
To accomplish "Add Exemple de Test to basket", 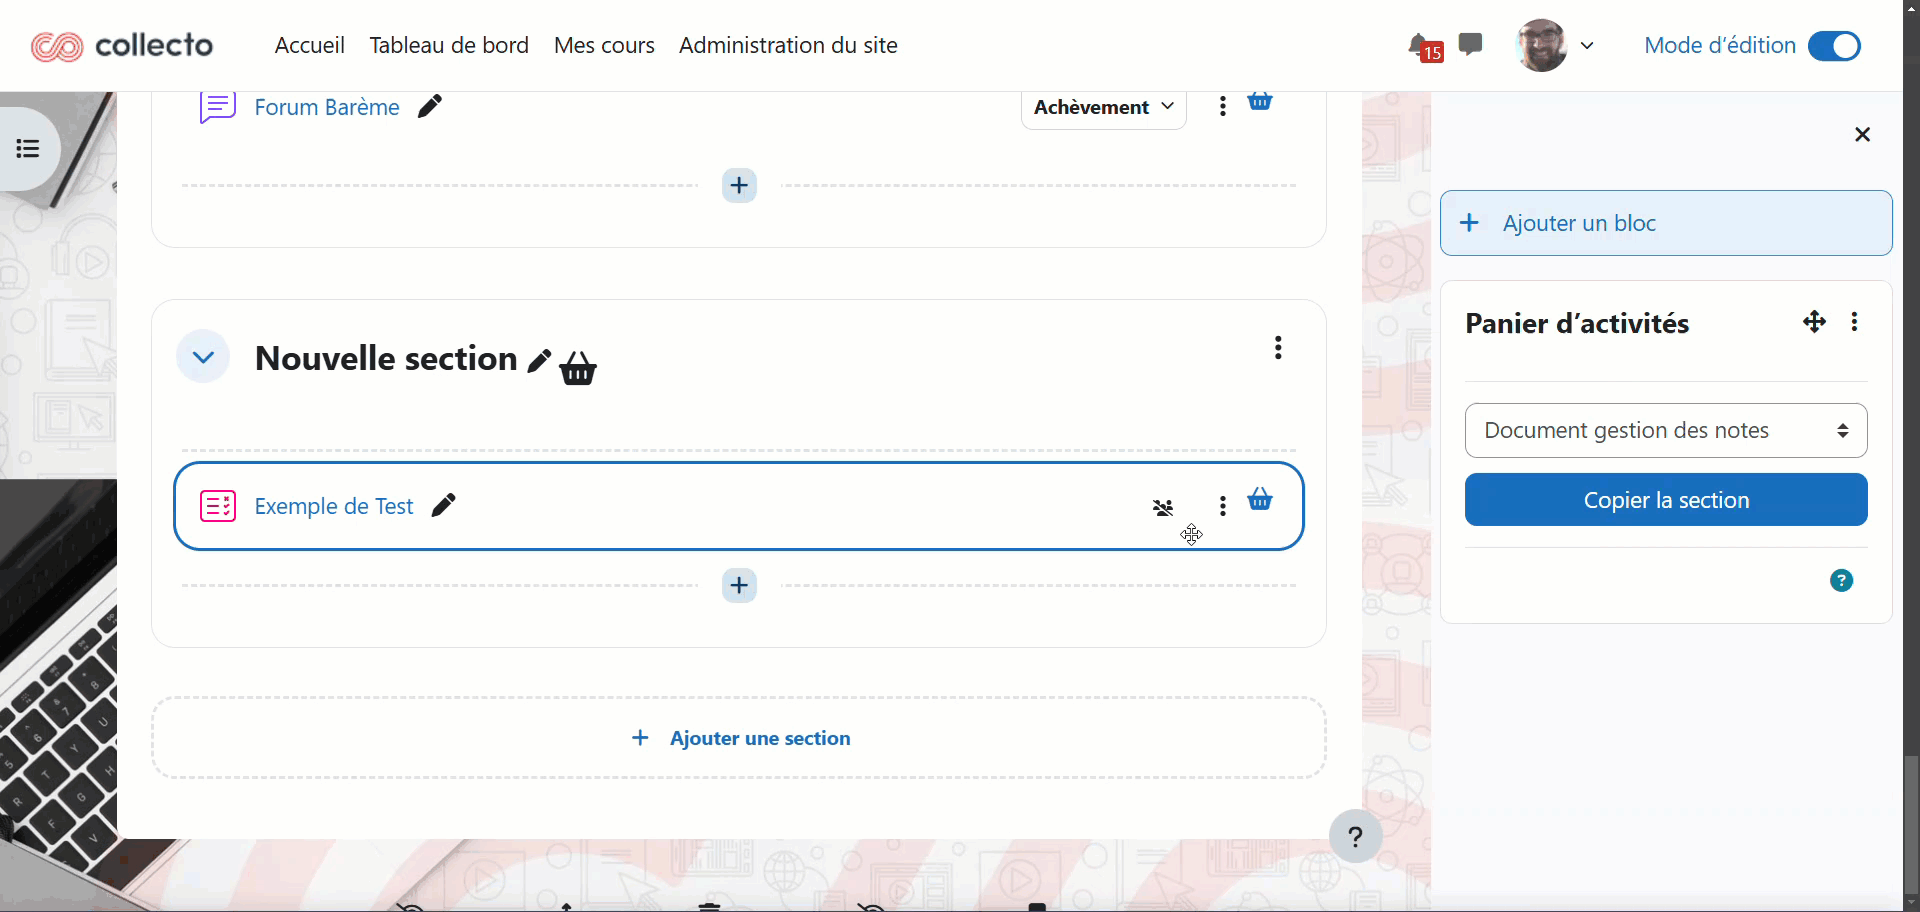I will pos(1260,499).
